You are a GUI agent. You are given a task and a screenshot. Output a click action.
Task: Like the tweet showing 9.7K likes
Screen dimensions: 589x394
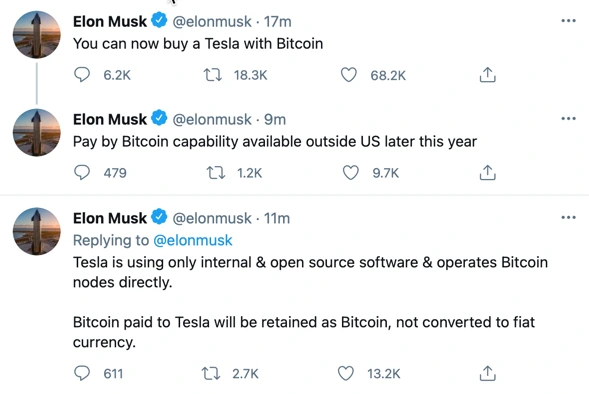(350, 173)
